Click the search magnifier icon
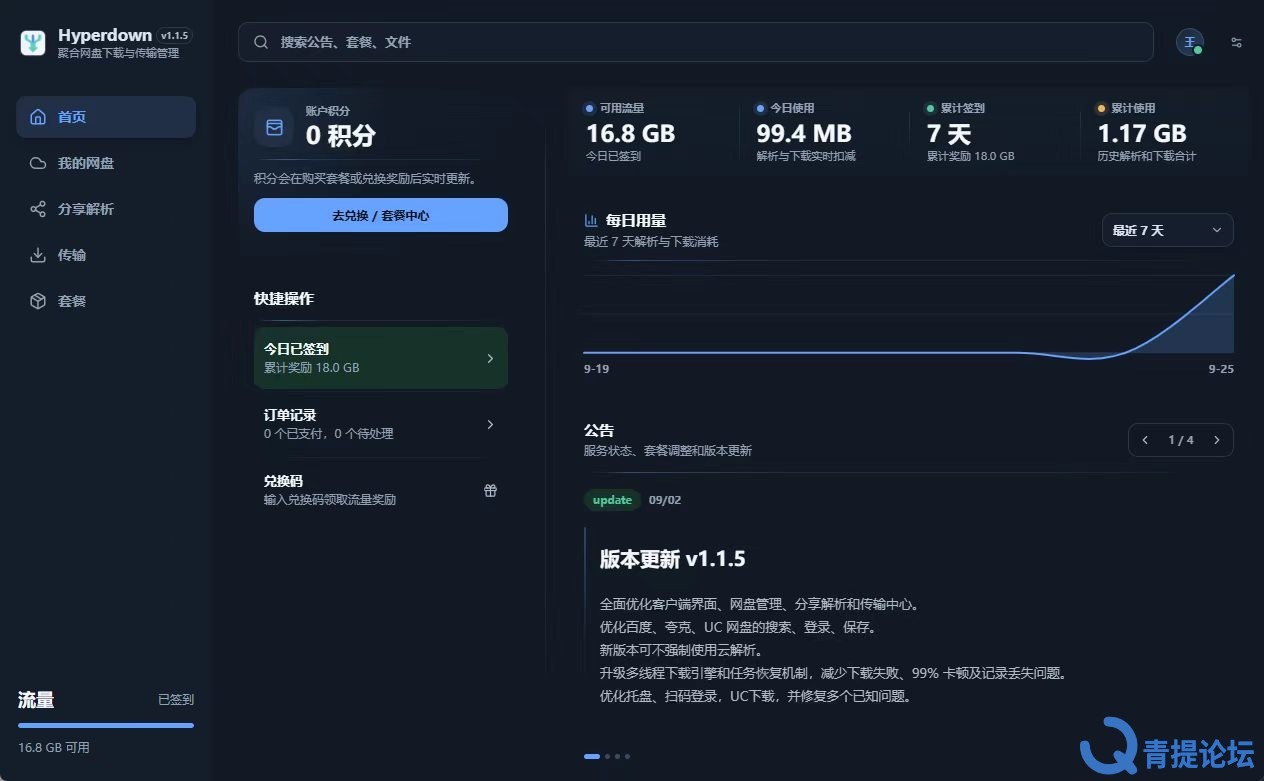The width and height of the screenshot is (1264, 781). 261,42
